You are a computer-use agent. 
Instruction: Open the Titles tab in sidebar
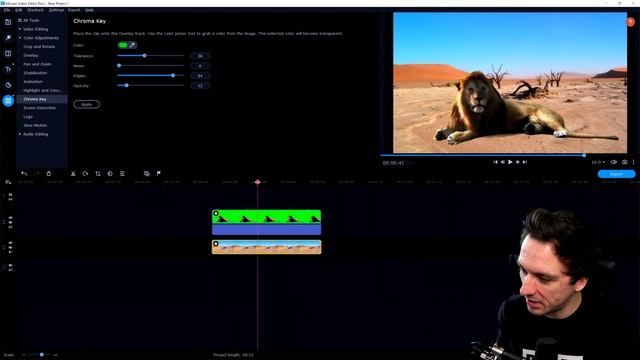pos(8,69)
